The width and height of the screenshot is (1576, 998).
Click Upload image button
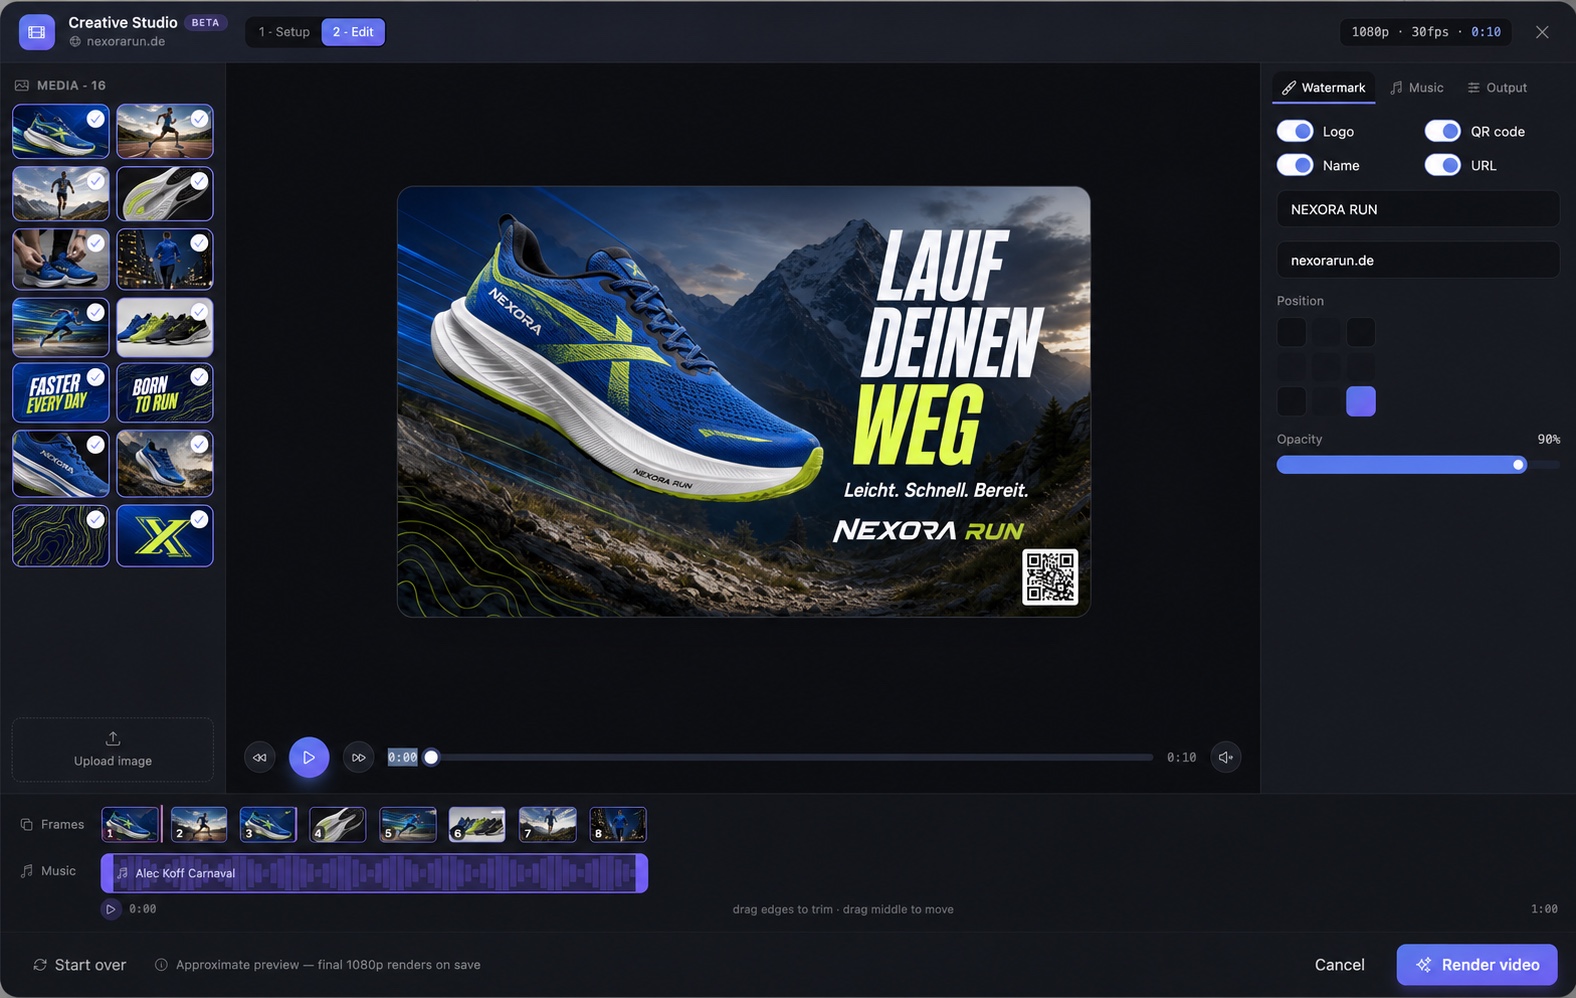click(113, 749)
